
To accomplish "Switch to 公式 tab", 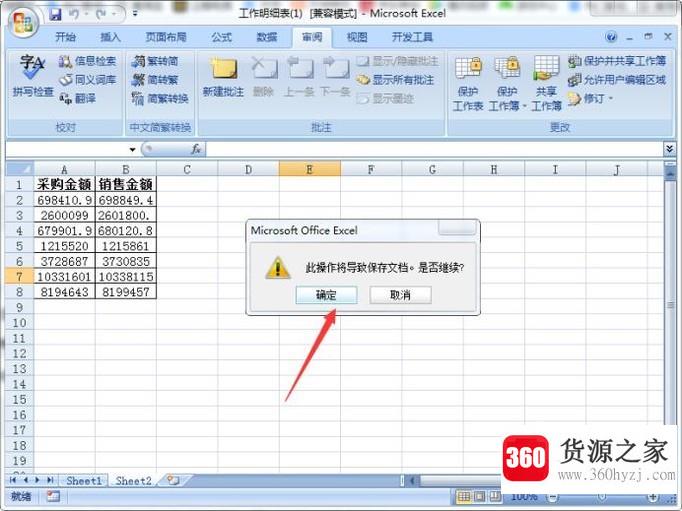I will click(221, 37).
